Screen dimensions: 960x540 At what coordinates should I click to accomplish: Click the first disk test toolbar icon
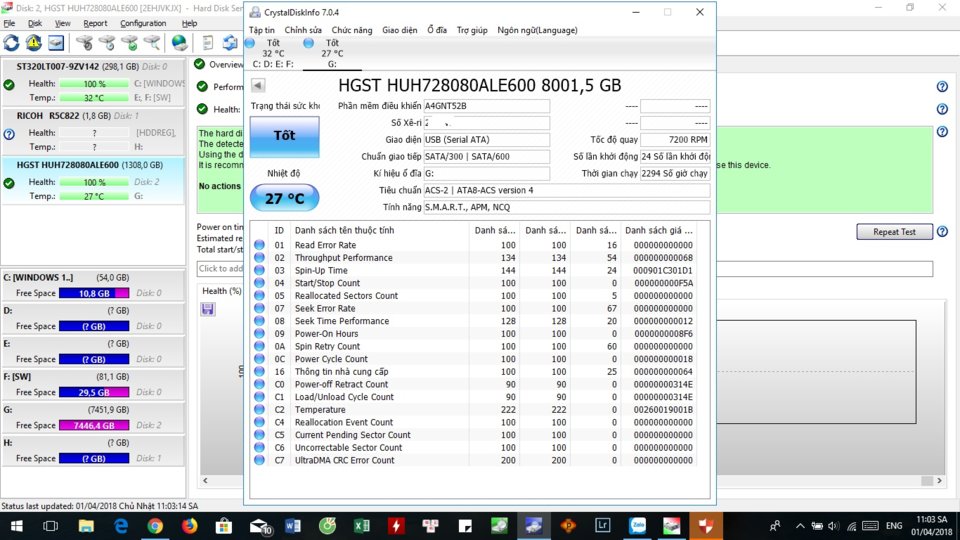tap(84, 43)
